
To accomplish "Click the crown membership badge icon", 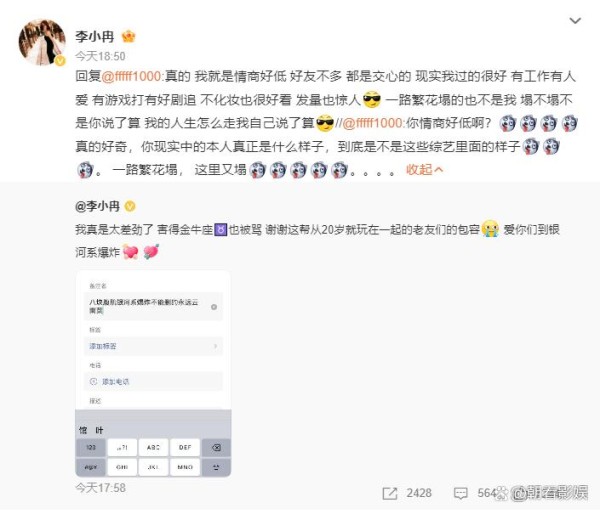I will (x=129, y=36).
